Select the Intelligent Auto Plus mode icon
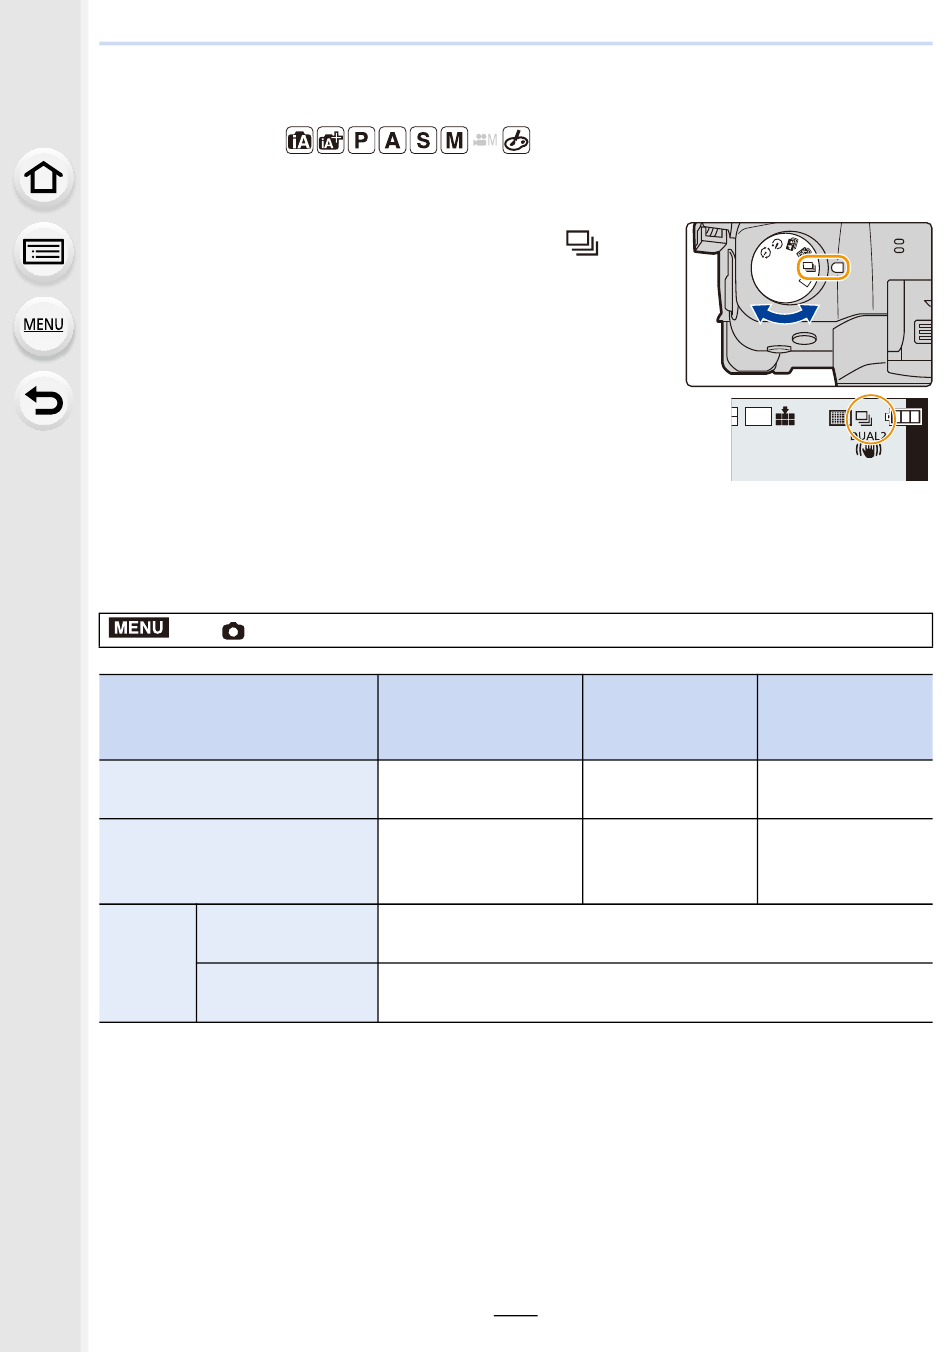 pyautogui.click(x=330, y=141)
